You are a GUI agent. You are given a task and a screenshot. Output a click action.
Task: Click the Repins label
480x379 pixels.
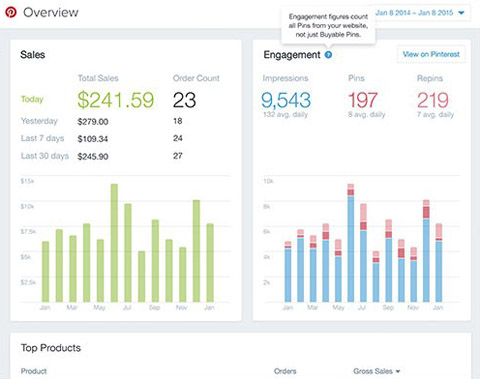pyautogui.click(x=430, y=78)
